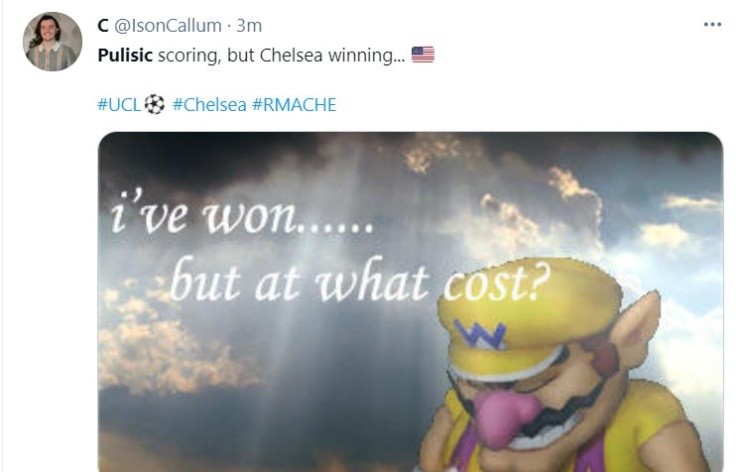The height and width of the screenshot is (472, 740).
Task: Click the blue W emblem on Wario's cap
Action: pyautogui.click(x=480, y=334)
